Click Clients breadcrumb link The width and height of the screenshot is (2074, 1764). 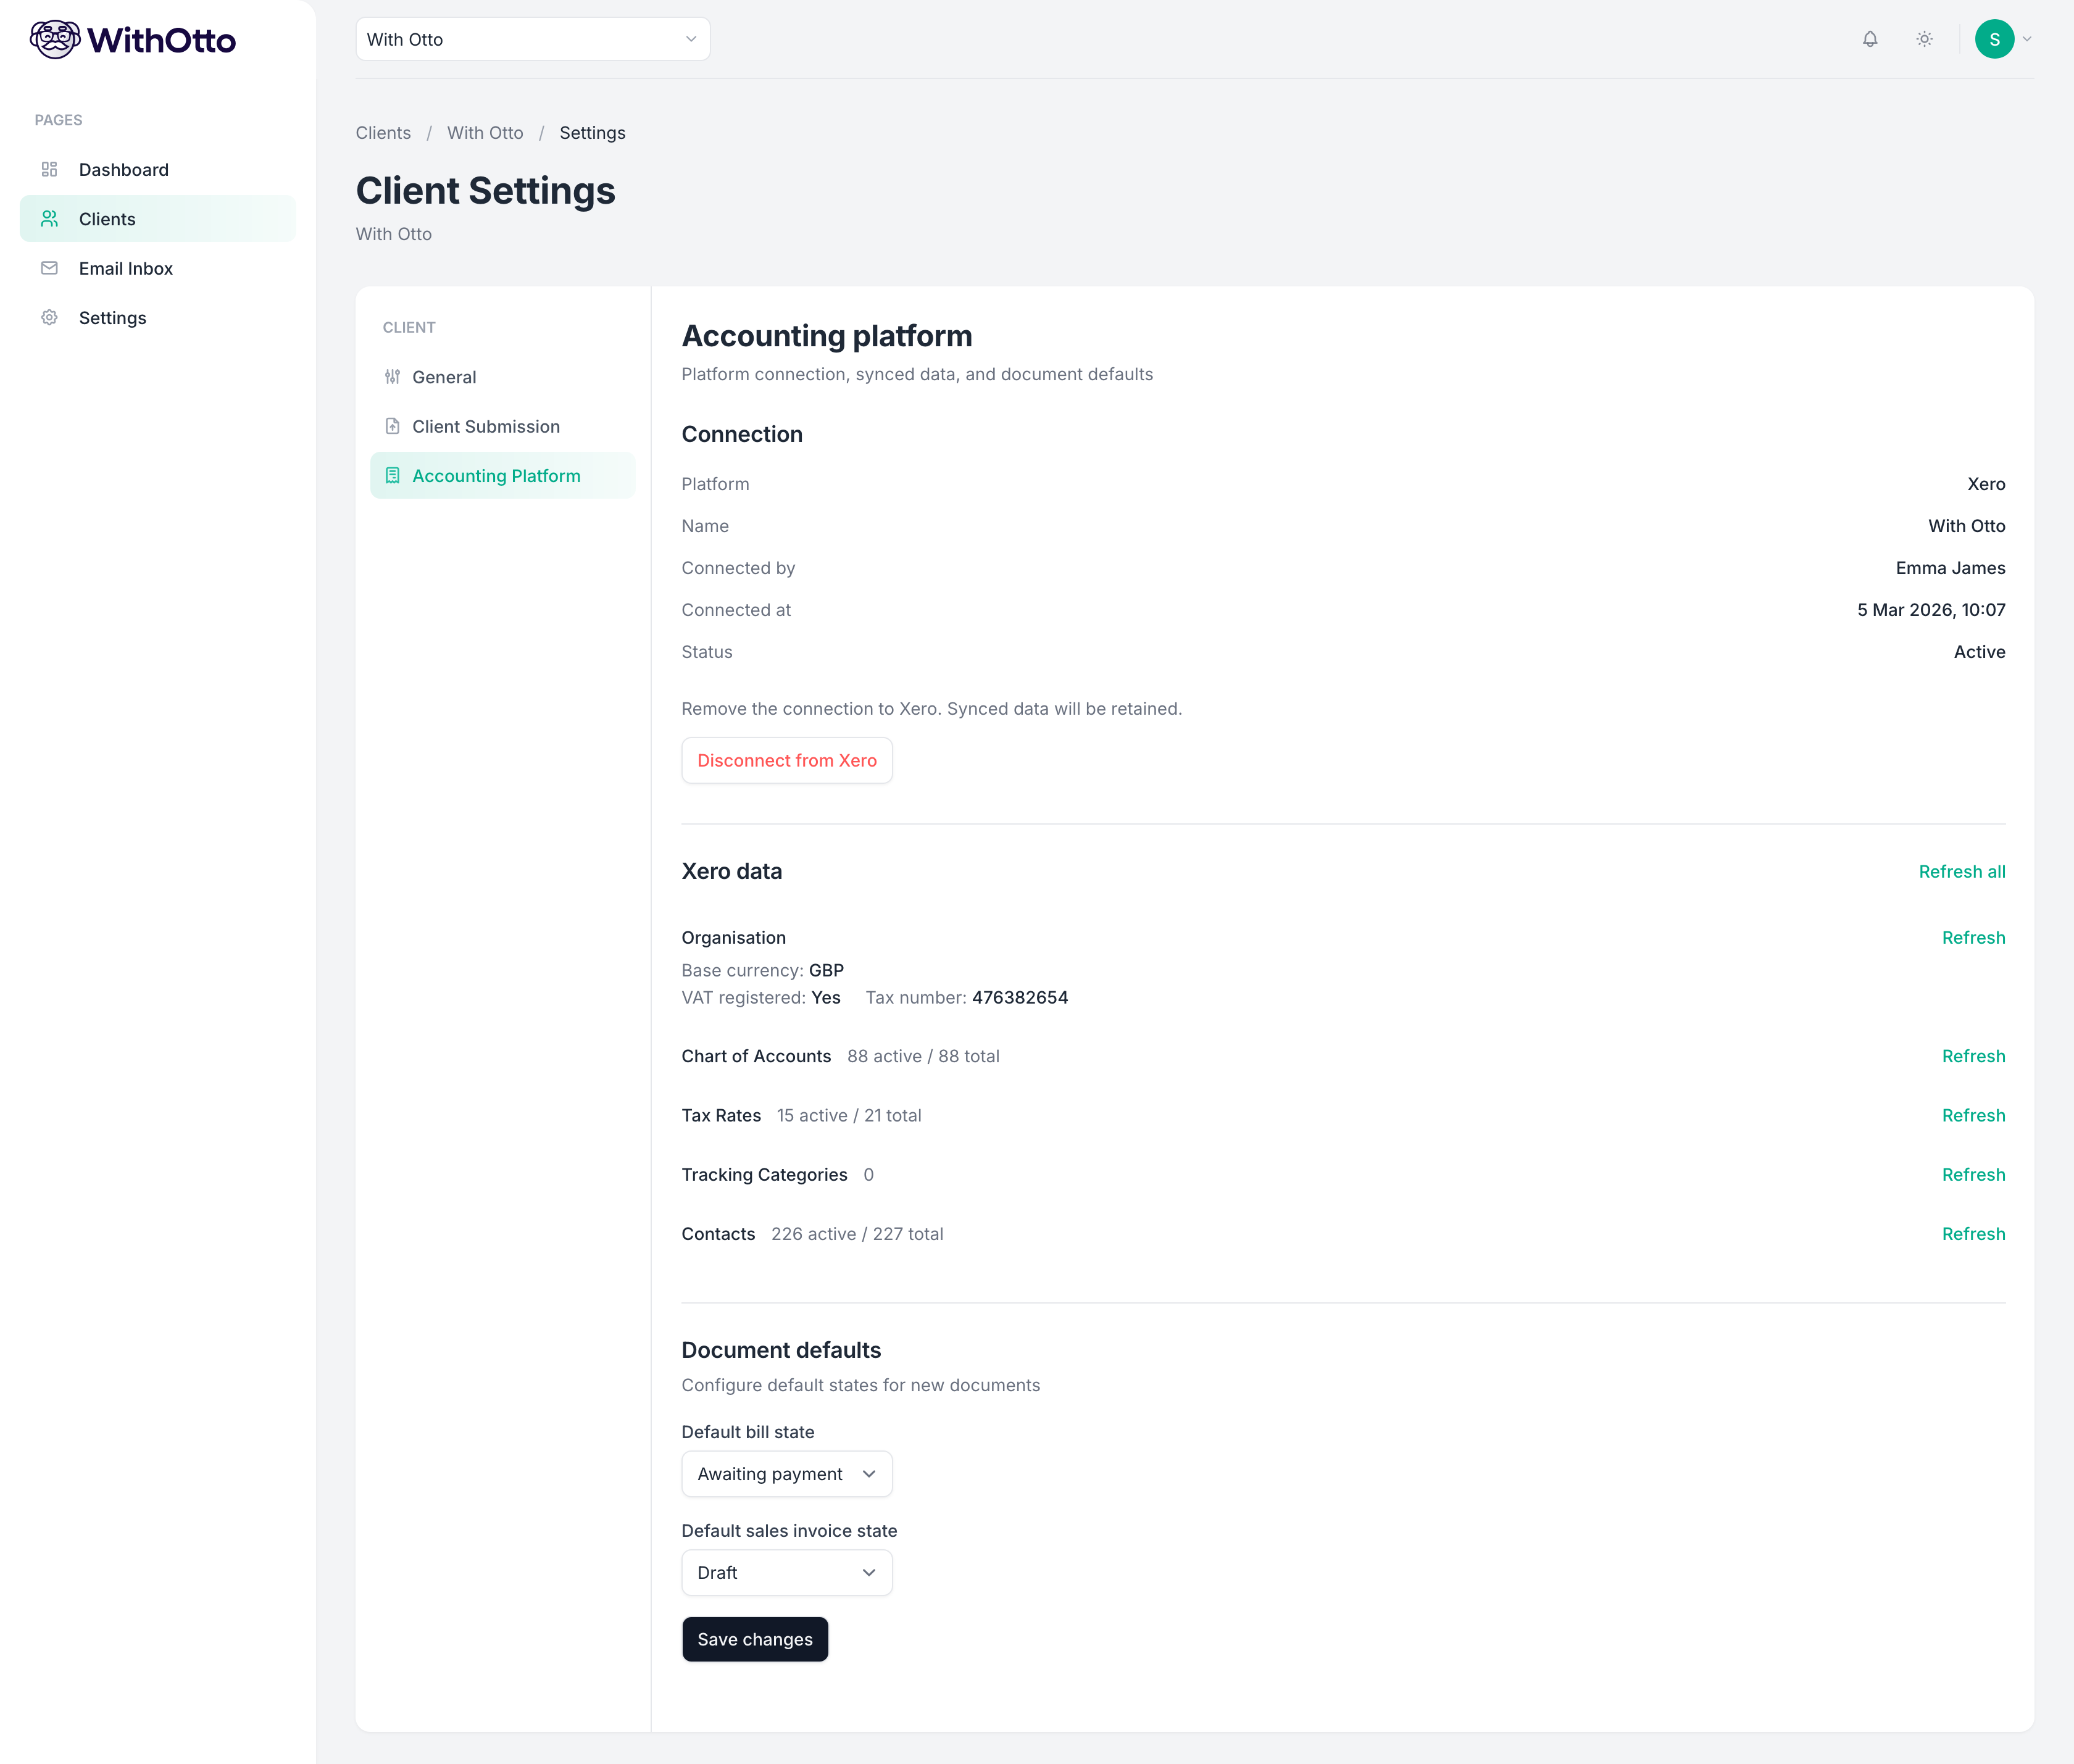[x=383, y=133]
